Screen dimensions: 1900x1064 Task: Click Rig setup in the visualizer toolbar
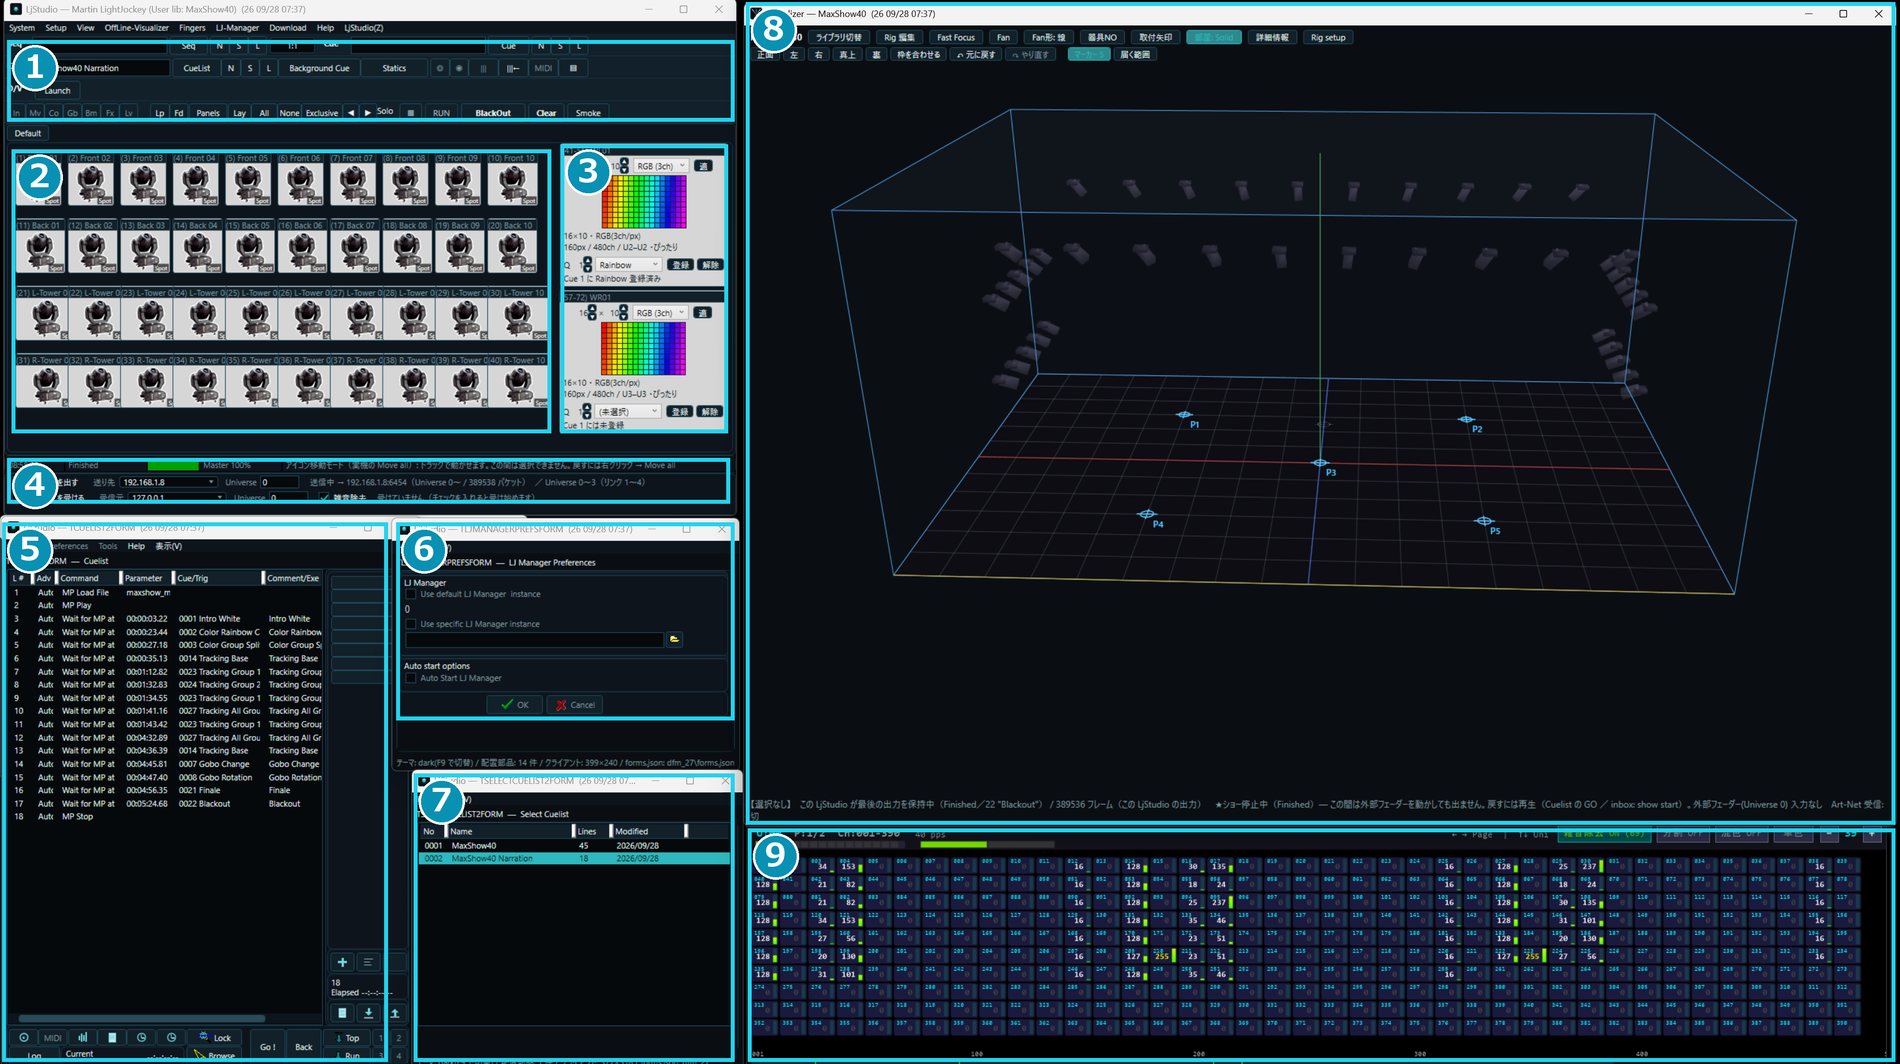(x=1328, y=37)
